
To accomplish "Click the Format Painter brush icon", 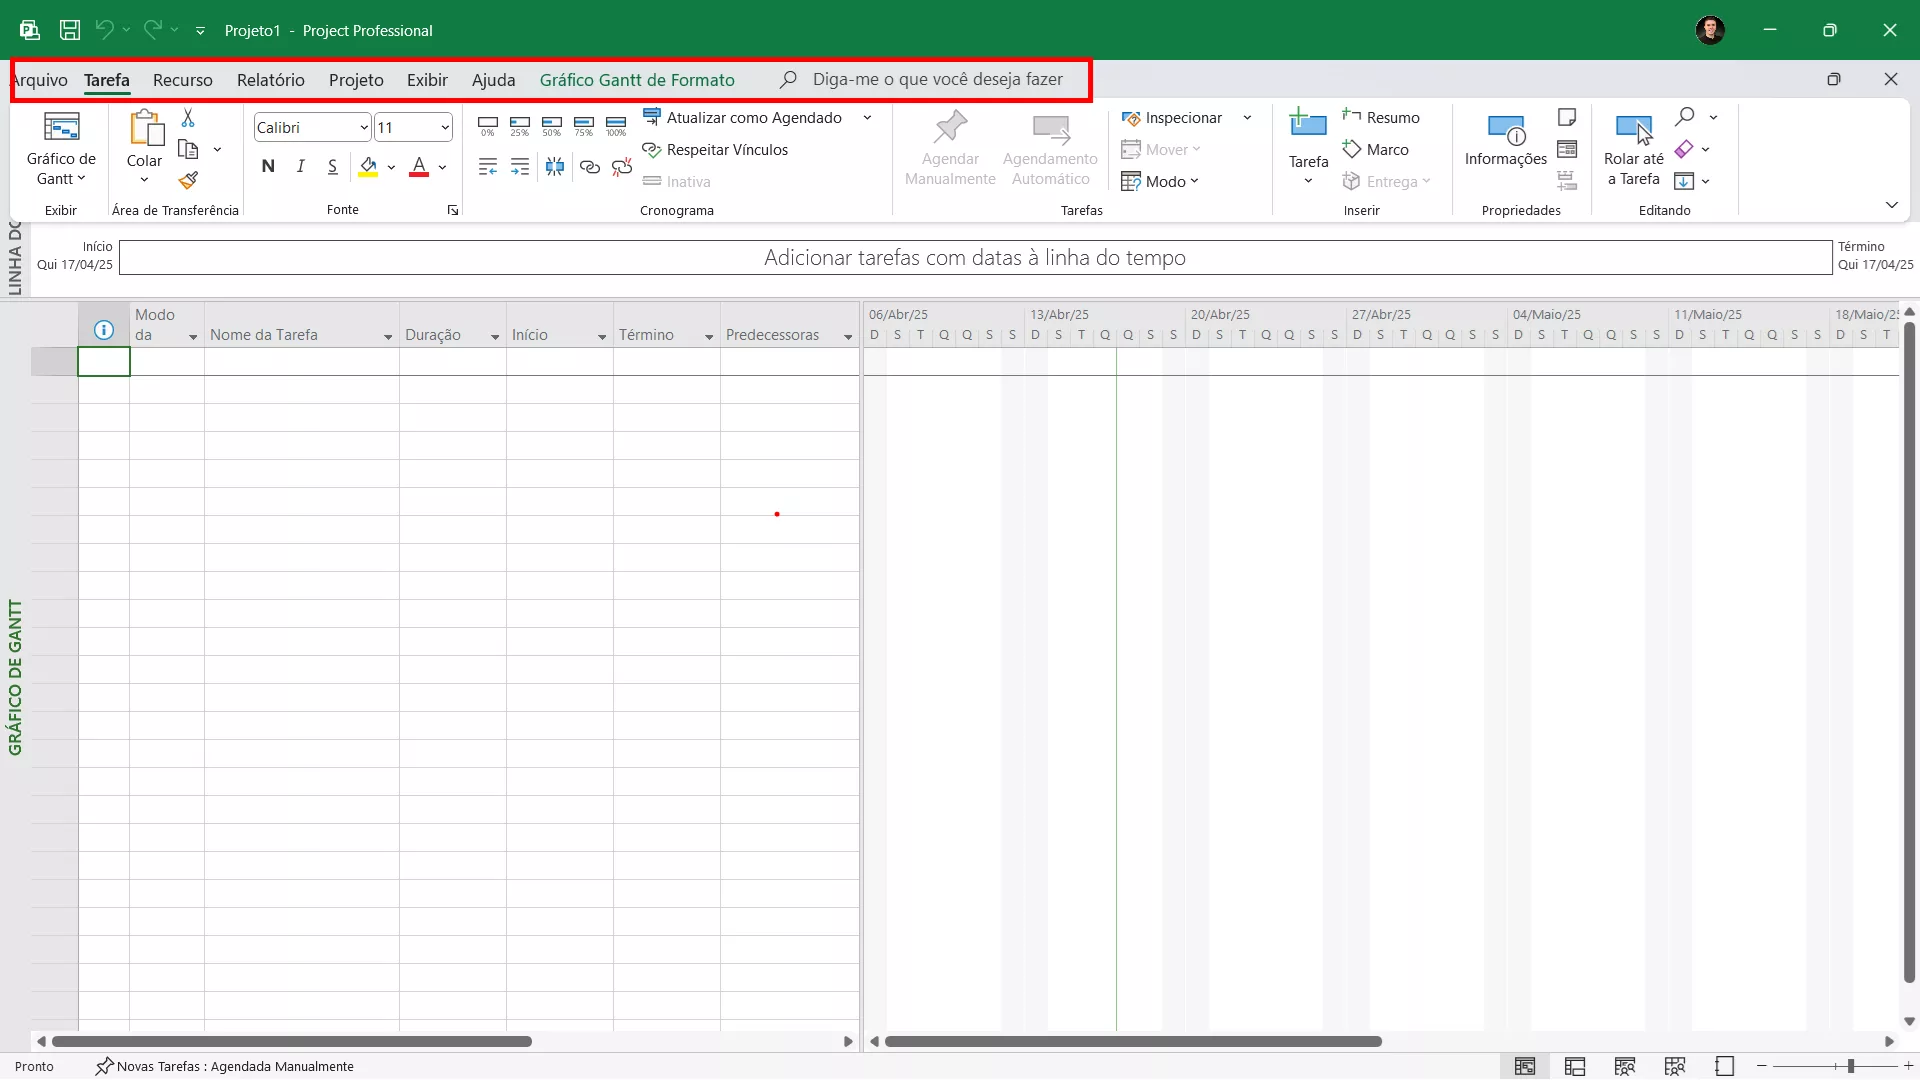I will click(188, 180).
